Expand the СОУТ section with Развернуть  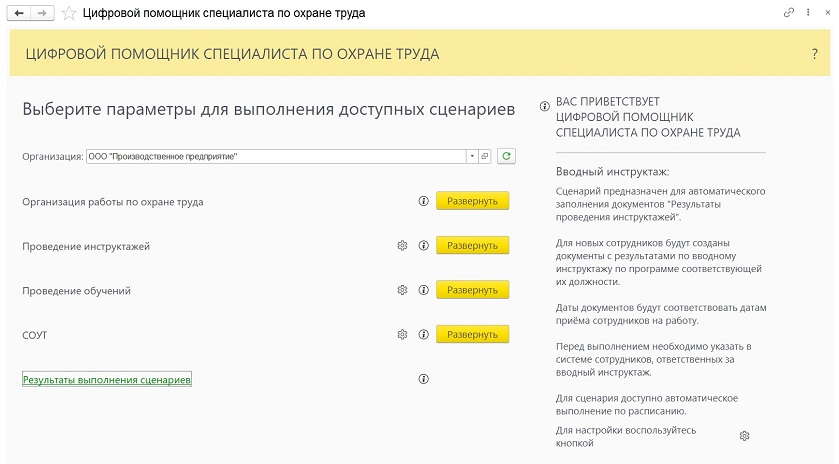pos(472,334)
